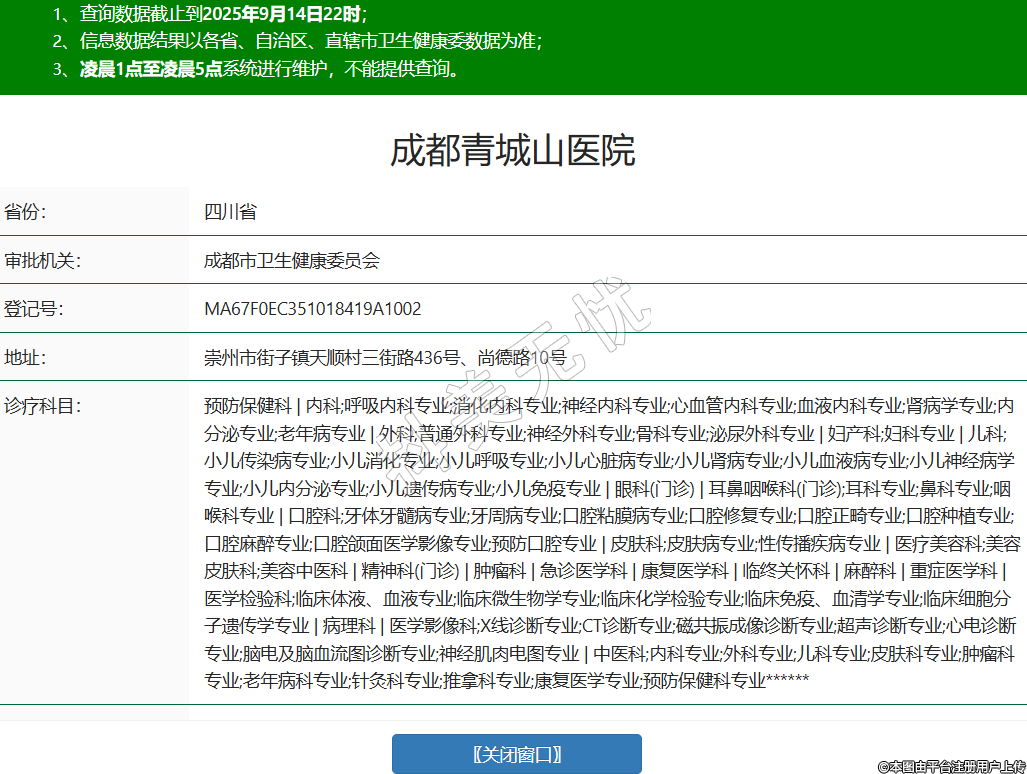Viewport: 1027px width, 774px height.
Task: Click 重症医学科 in the department list
Action: click(x=953, y=571)
